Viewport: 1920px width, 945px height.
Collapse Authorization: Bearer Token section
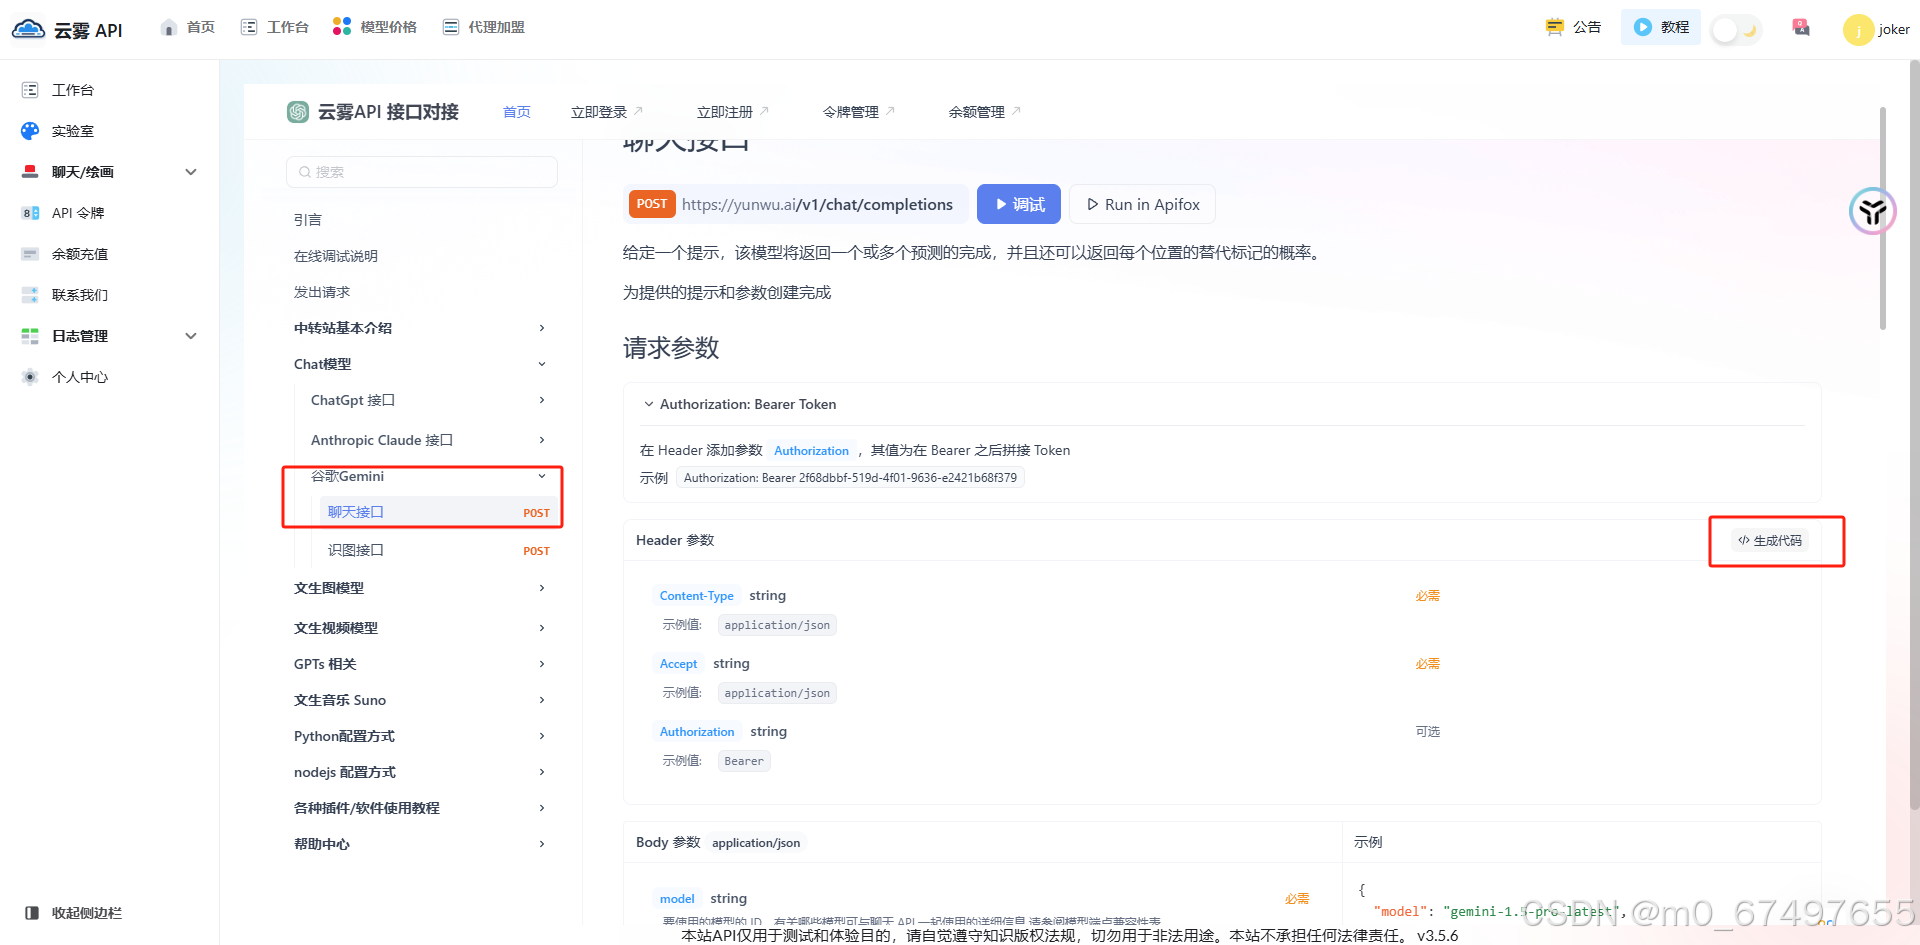click(649, 404)
